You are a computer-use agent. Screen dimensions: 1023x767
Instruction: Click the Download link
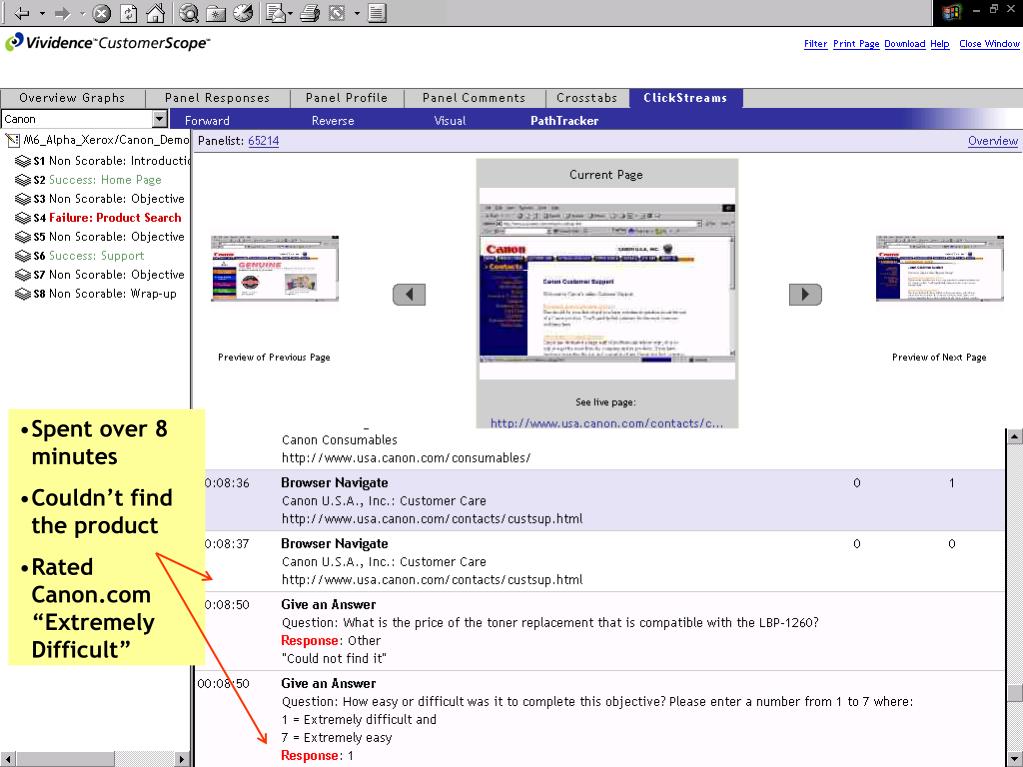(x=904, y=44)
